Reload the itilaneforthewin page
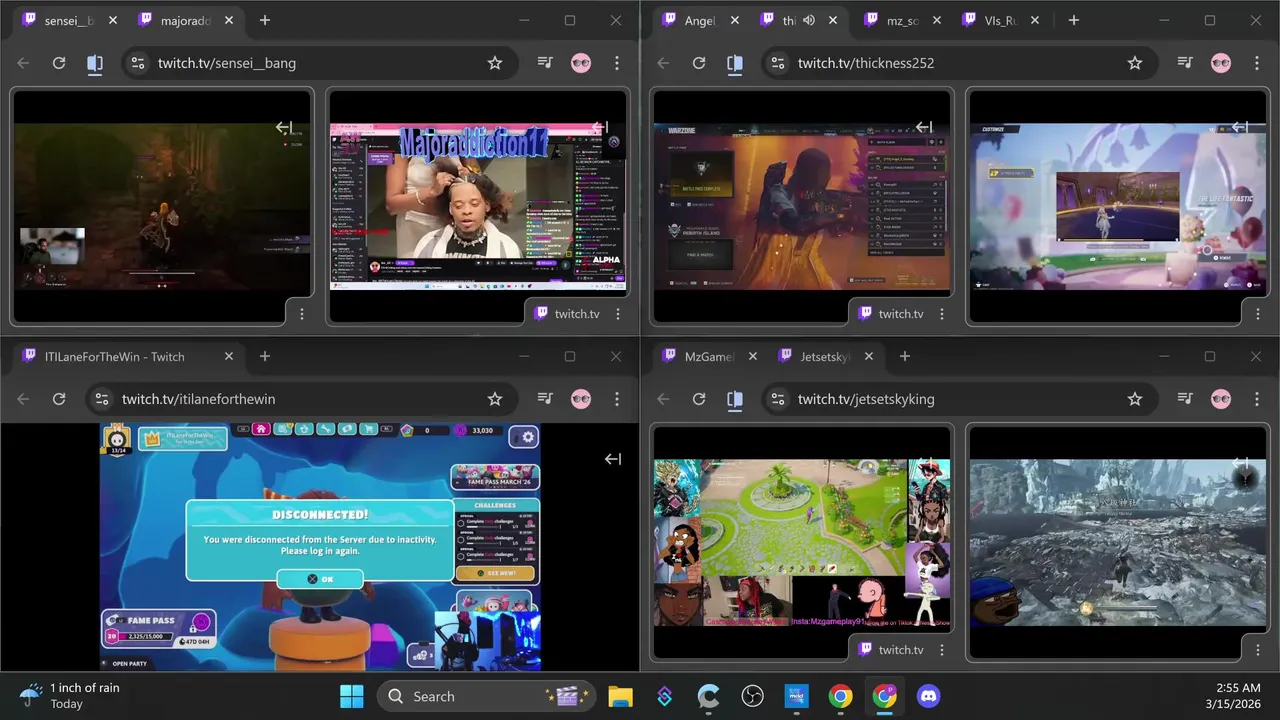The height and width of the screenshot is (720, 1280). coord(59,399)
